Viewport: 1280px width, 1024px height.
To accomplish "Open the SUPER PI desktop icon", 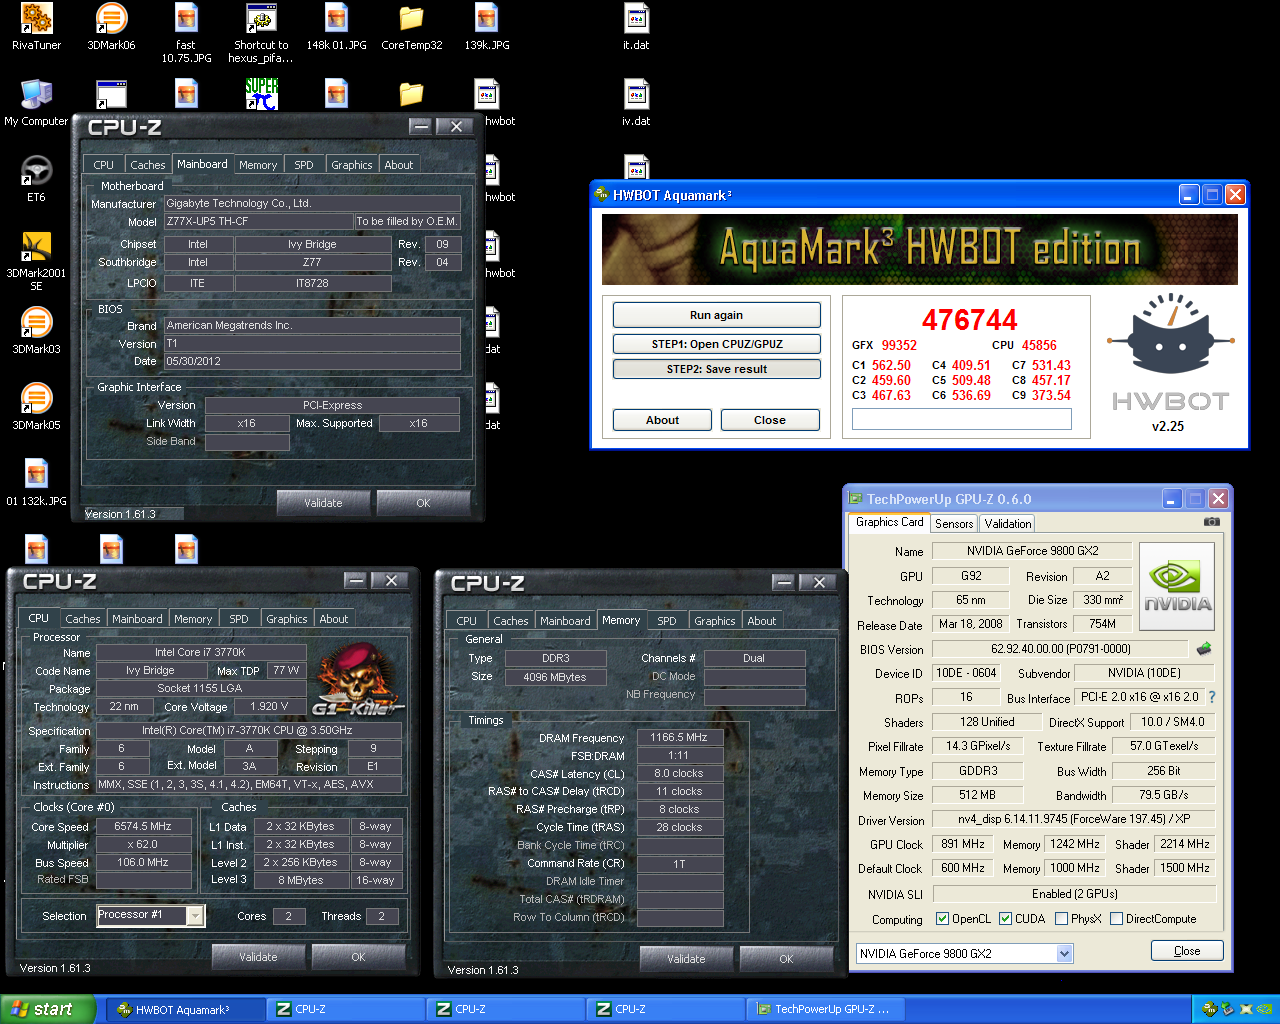I will click(x=261, y=94).
